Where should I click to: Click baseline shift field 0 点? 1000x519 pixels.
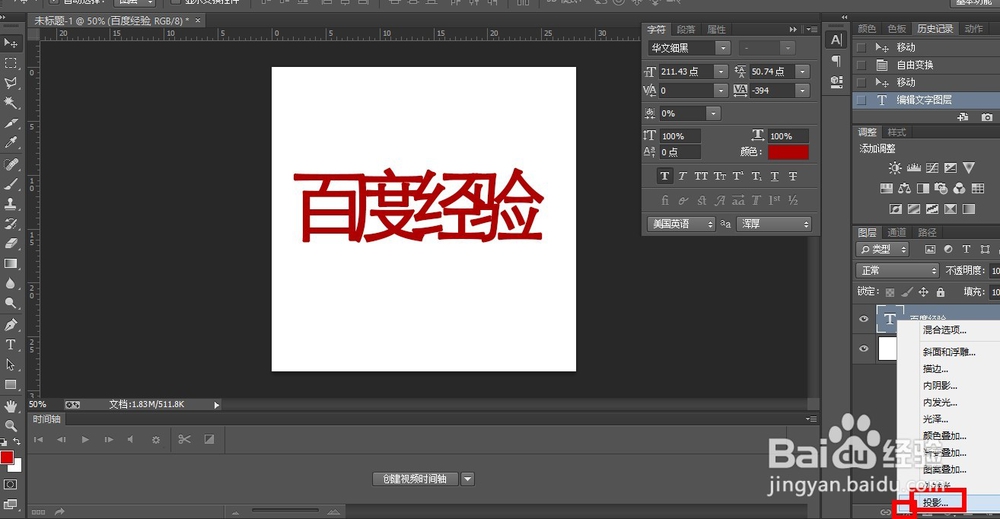click(680, 152)
